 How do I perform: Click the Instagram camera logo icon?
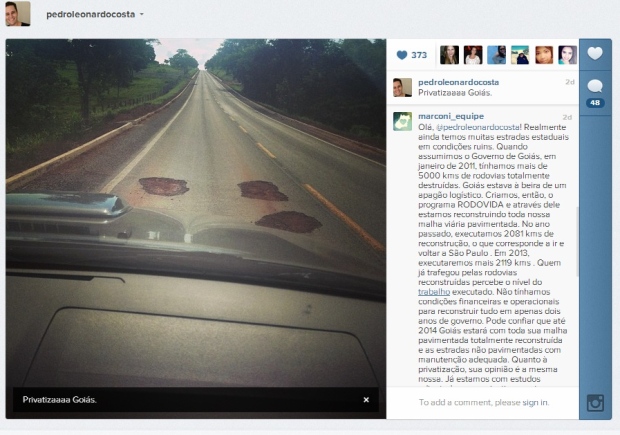pyautogui.click(x=595, y=403)
